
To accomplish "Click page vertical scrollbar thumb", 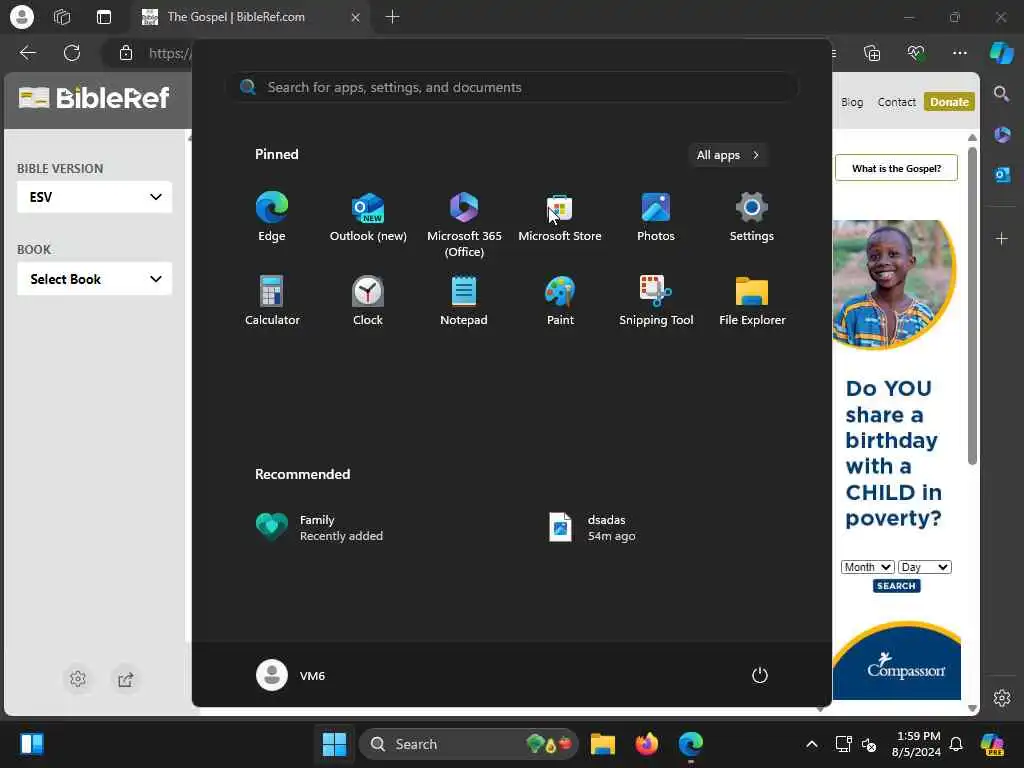I will [972, 306].
